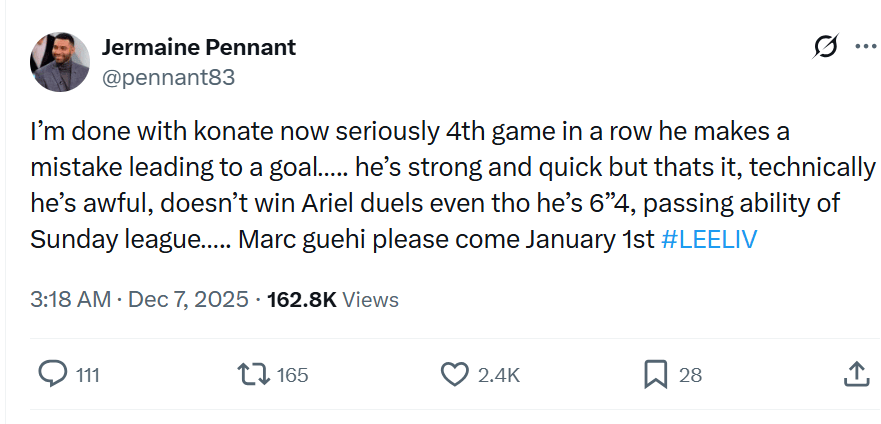Open the share upload-arrow menu
The width and height of the screenshot is (881, 424).
pos(856,374)
